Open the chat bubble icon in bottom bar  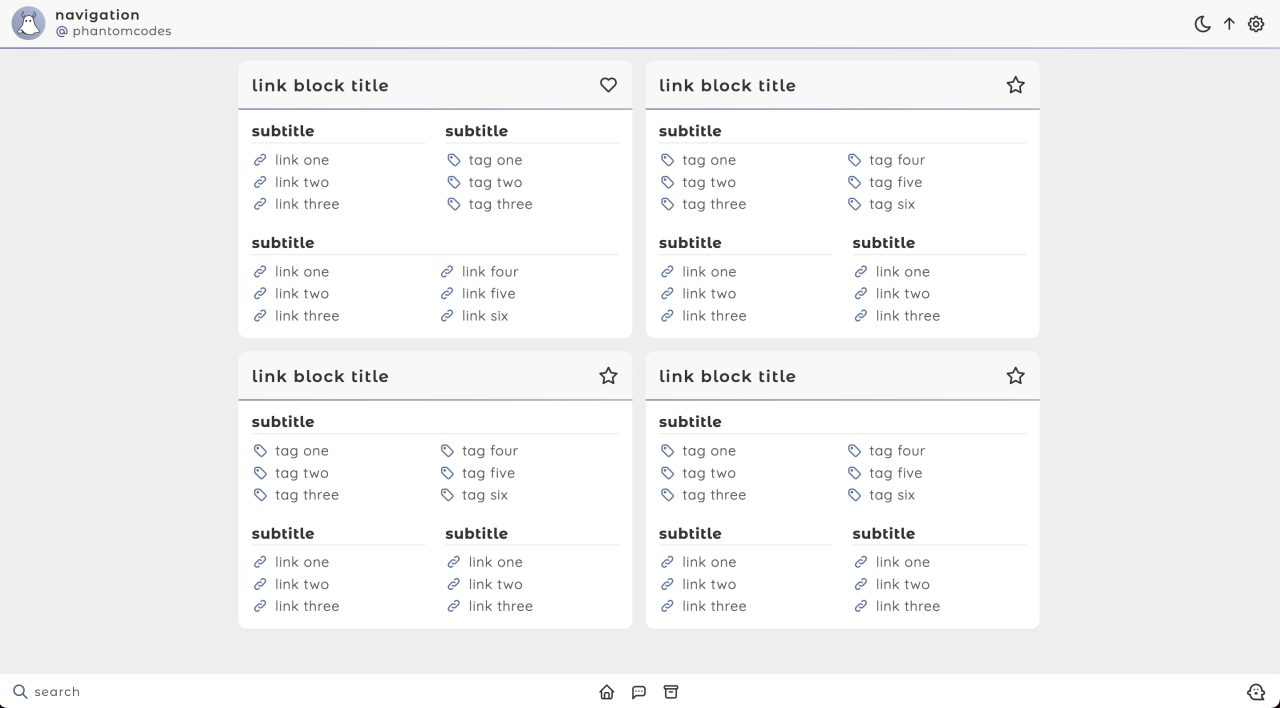pyautogui.click(x=639, y=692)
